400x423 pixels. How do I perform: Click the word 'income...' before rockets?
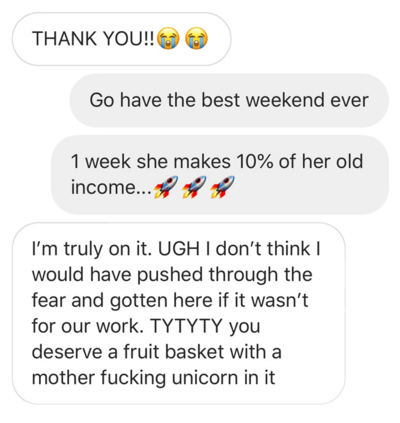(111, 187)
